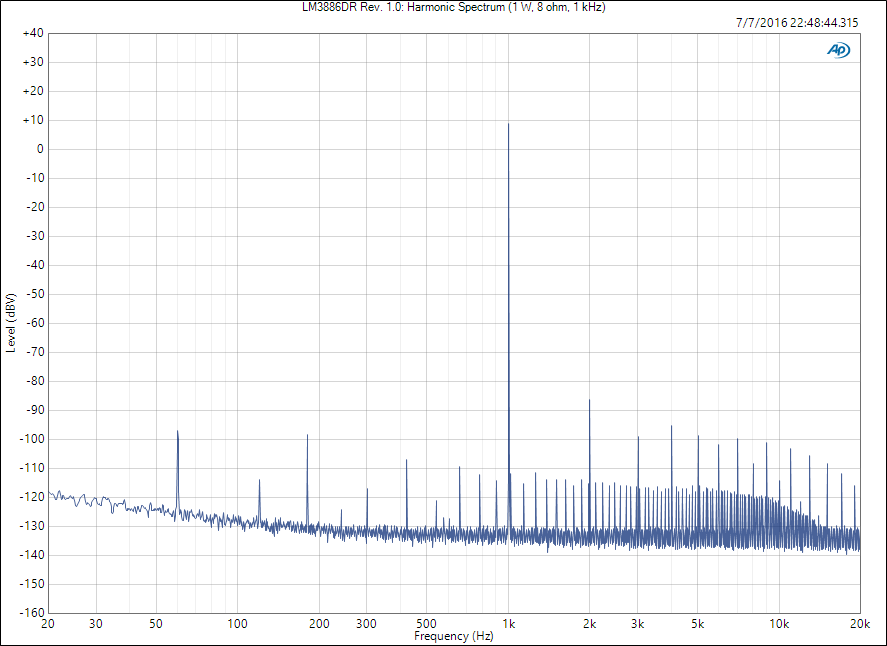Click the '50' frequency axis label

156,624
